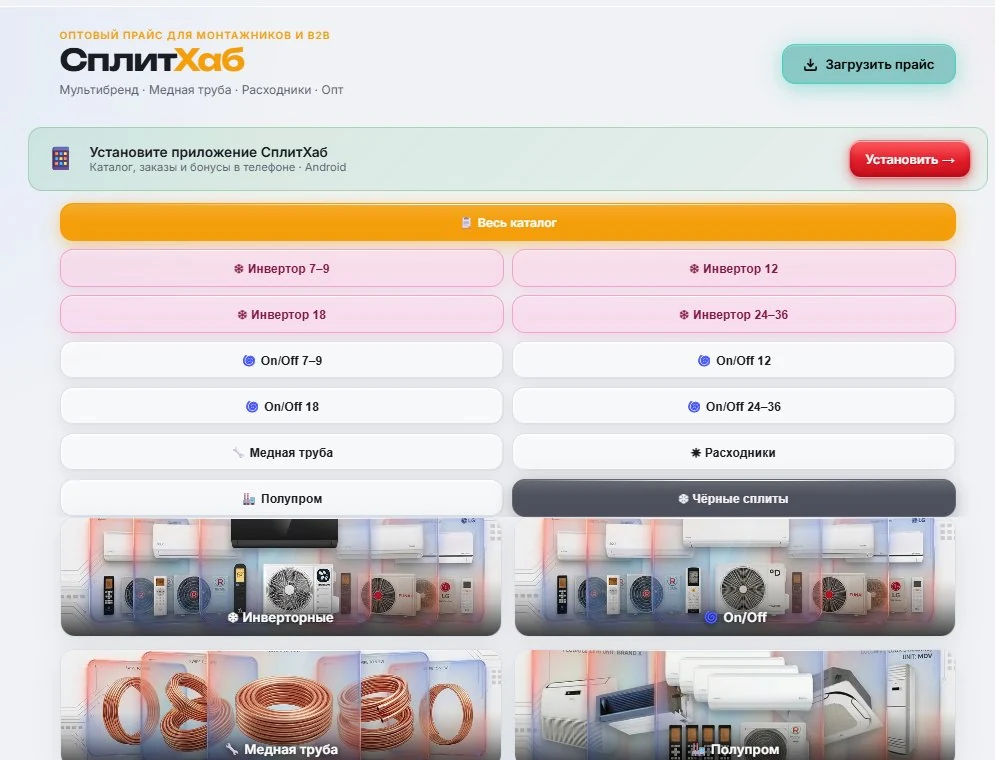This screenshot has height=760, width=995.
Task: Choose the On/Off 7–9 filter
Action: pos(282,360)
